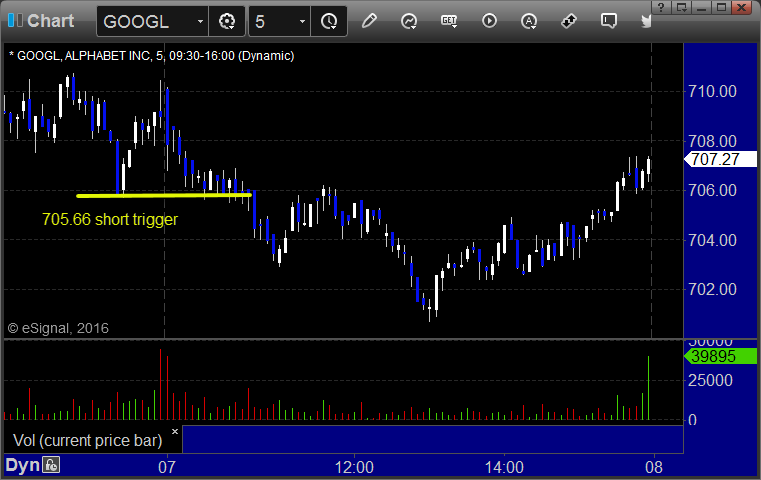Click the 702.00 price axis label
The image size is (761, 480).
pos(712,289)
